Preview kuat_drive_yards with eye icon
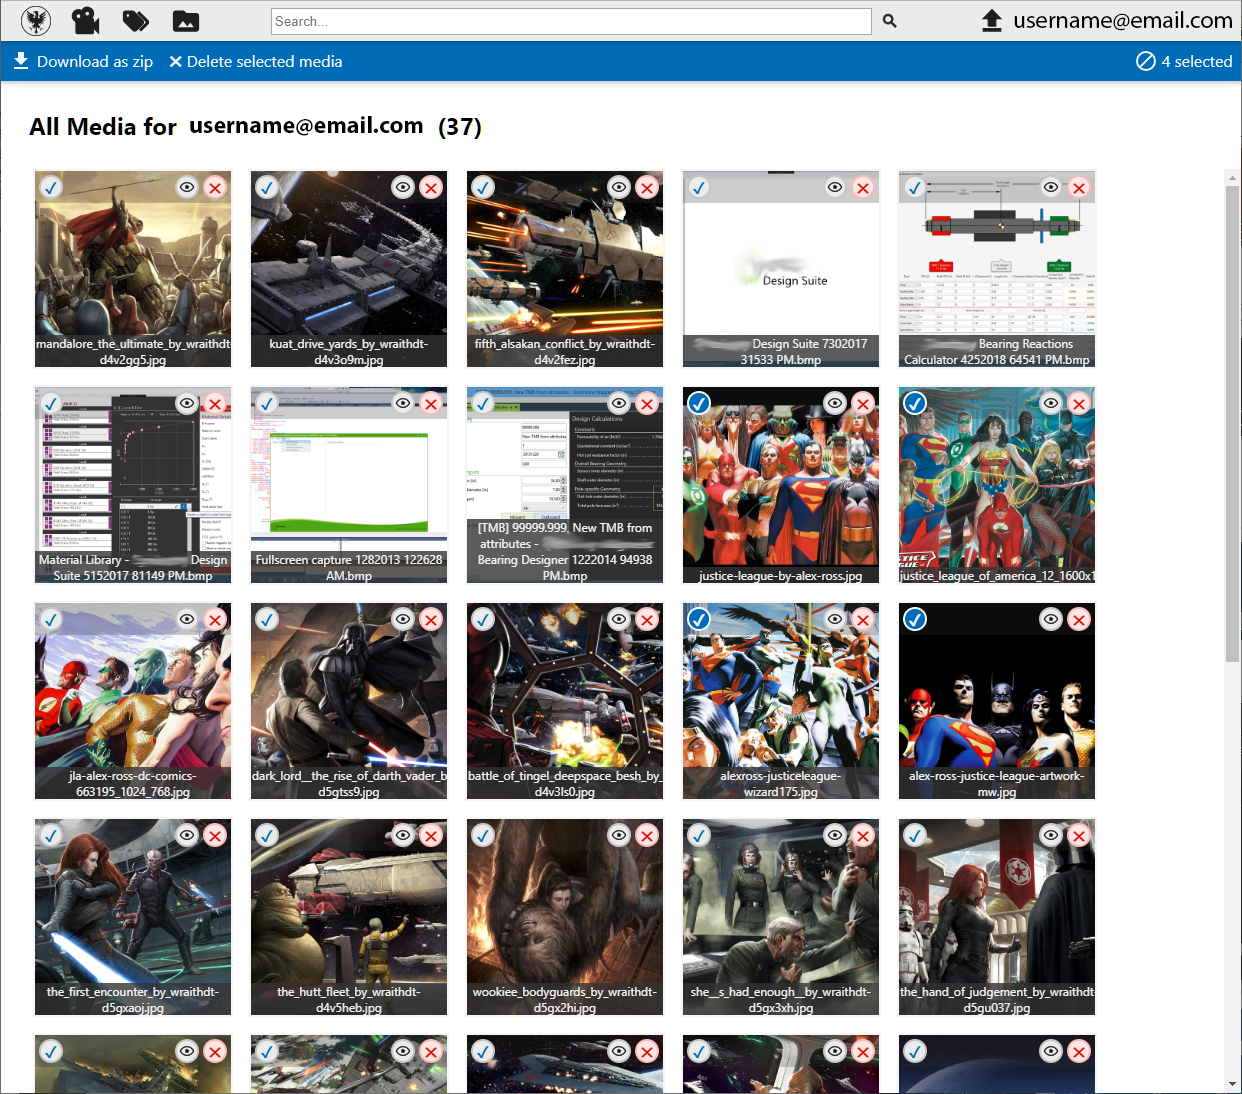Image resolution: width=1242 pixels, height=1094 pixels. point(403,187)
